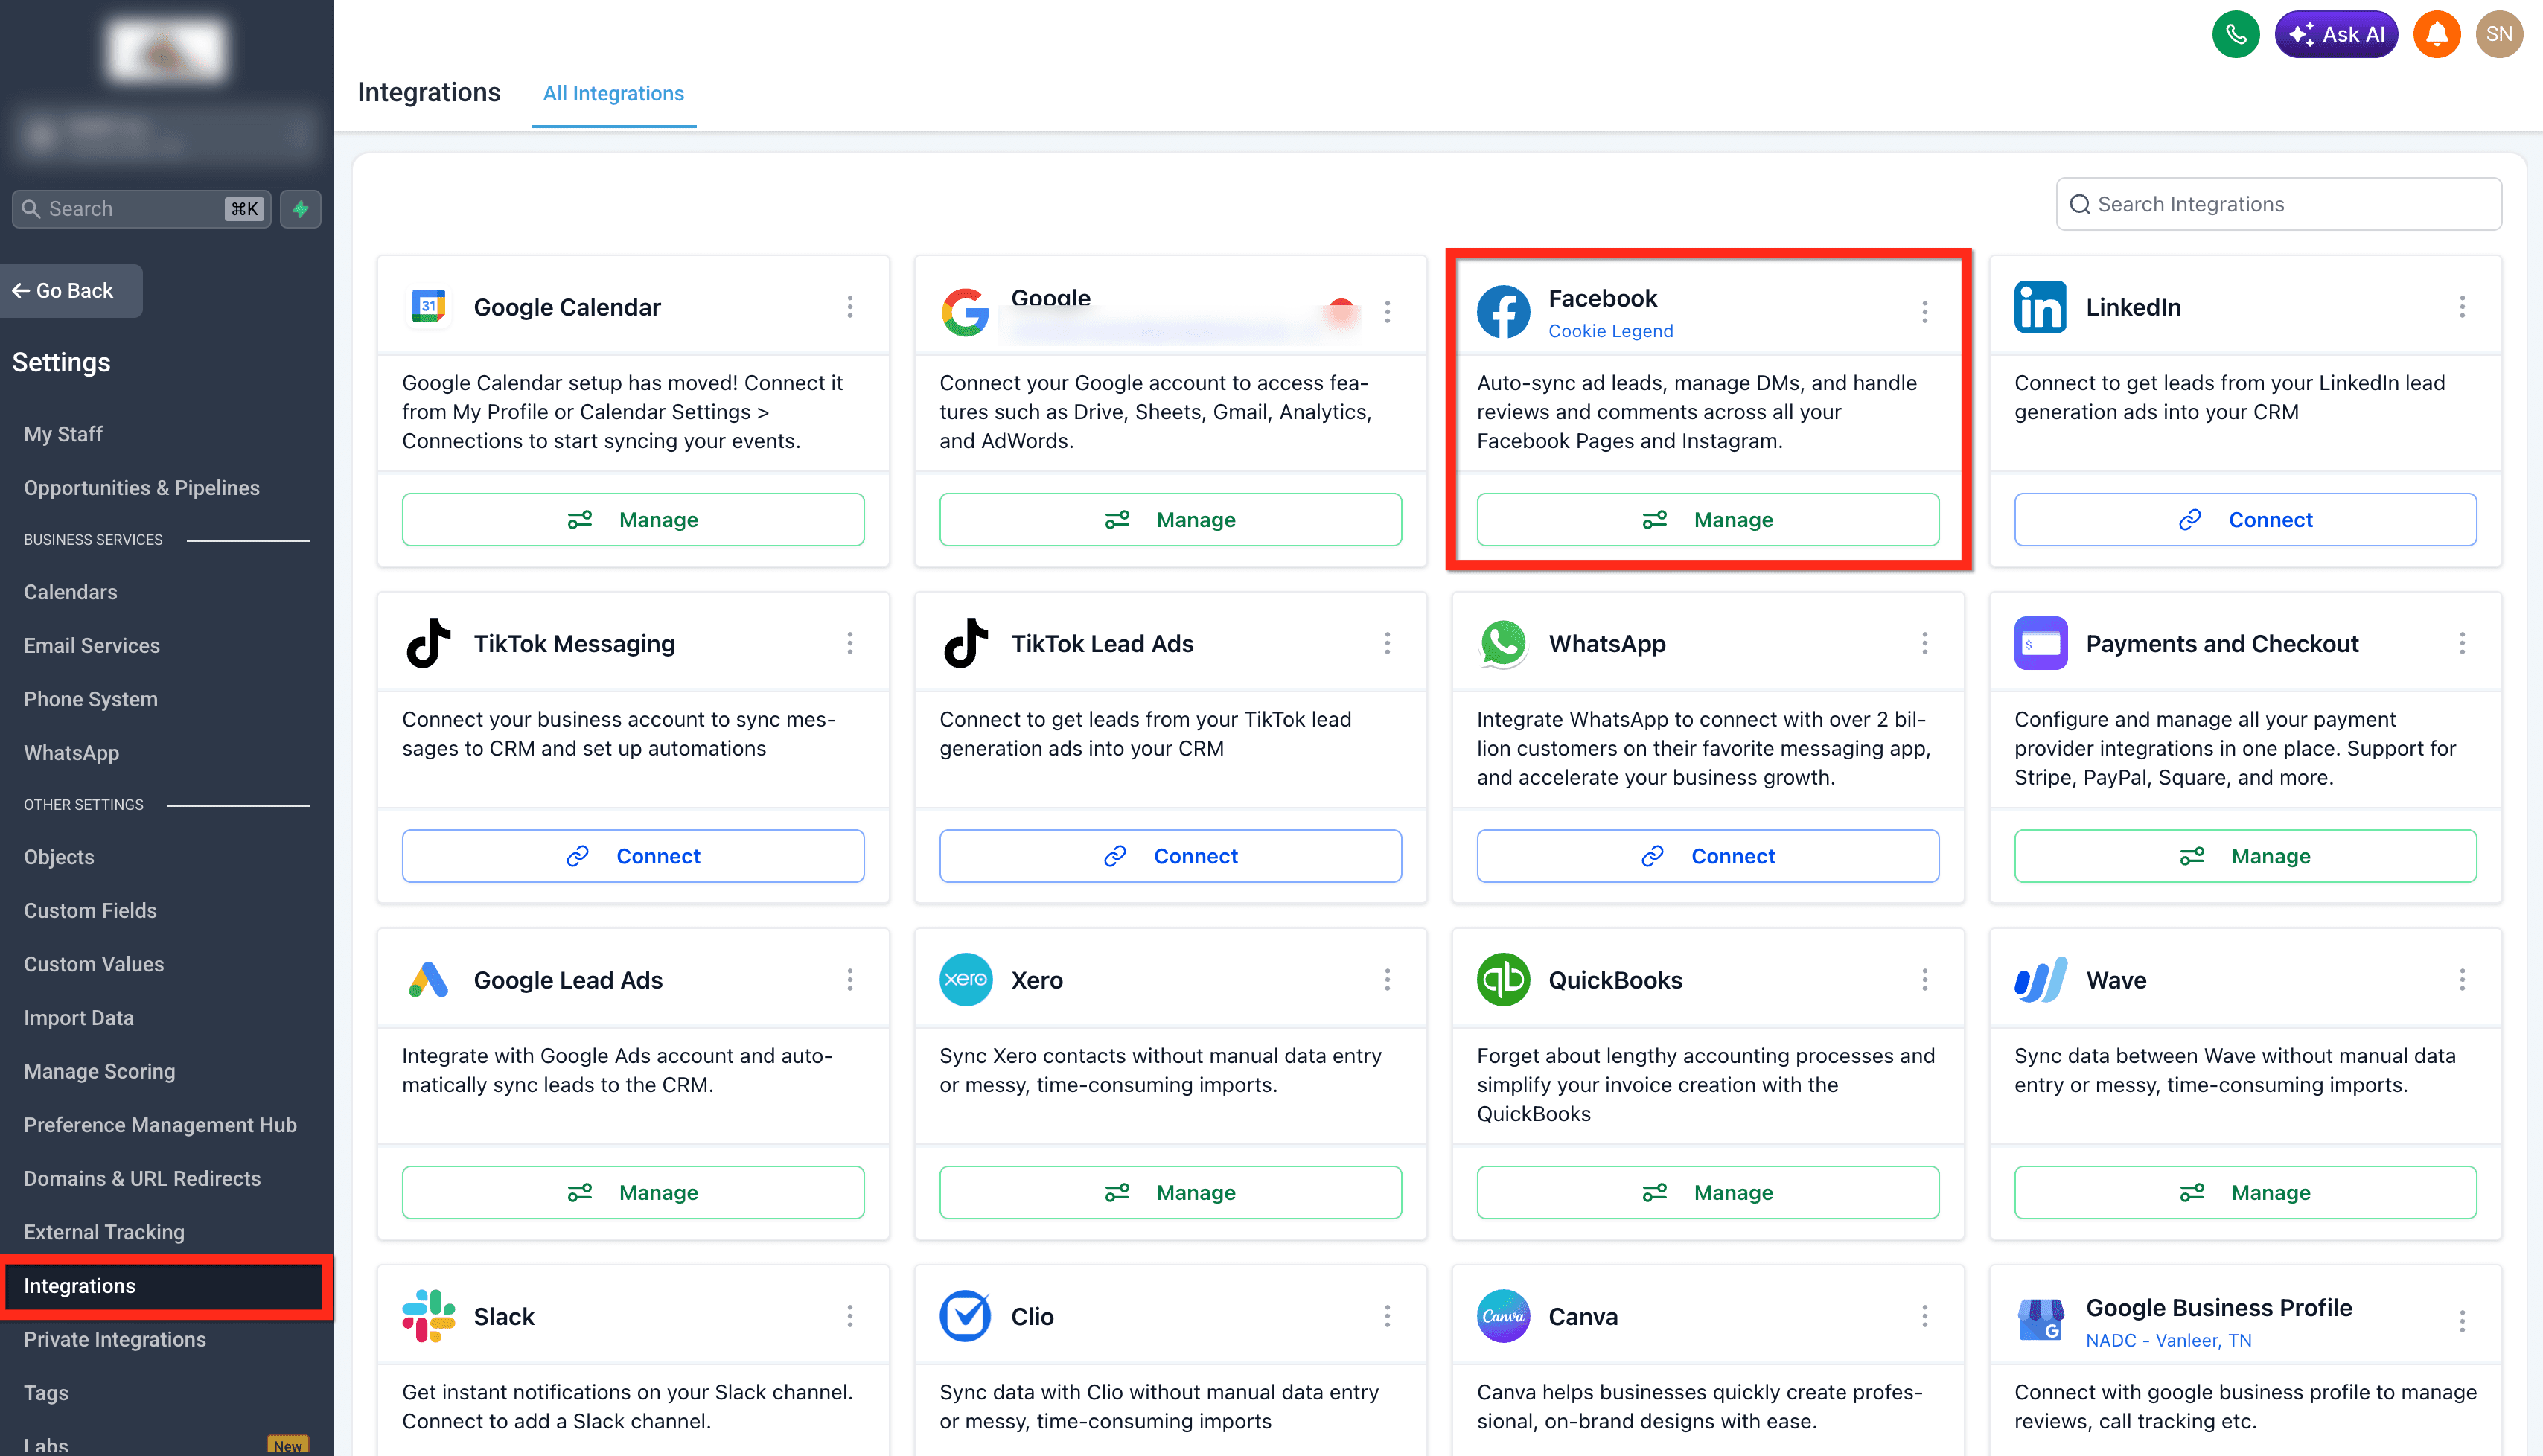Screen dimensions: 2543x1456
Task: Open three-dot menu on WhatsApp card
Action: [x=1924, y=643]
